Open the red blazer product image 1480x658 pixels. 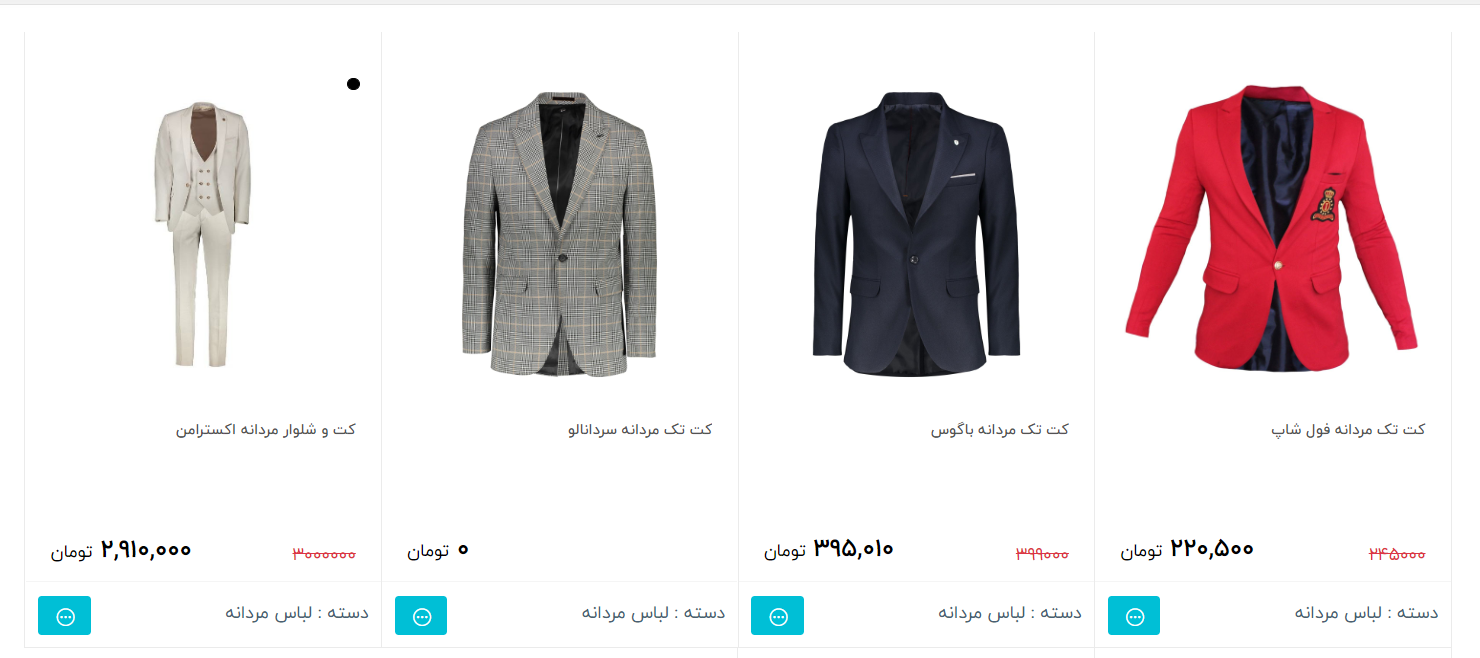[1272, 228]
